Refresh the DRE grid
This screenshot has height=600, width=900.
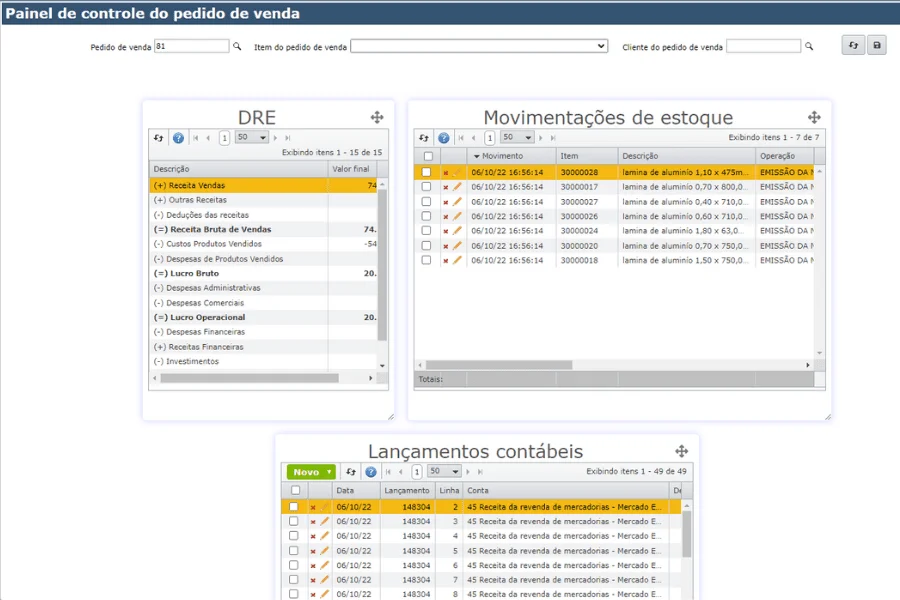159,138
